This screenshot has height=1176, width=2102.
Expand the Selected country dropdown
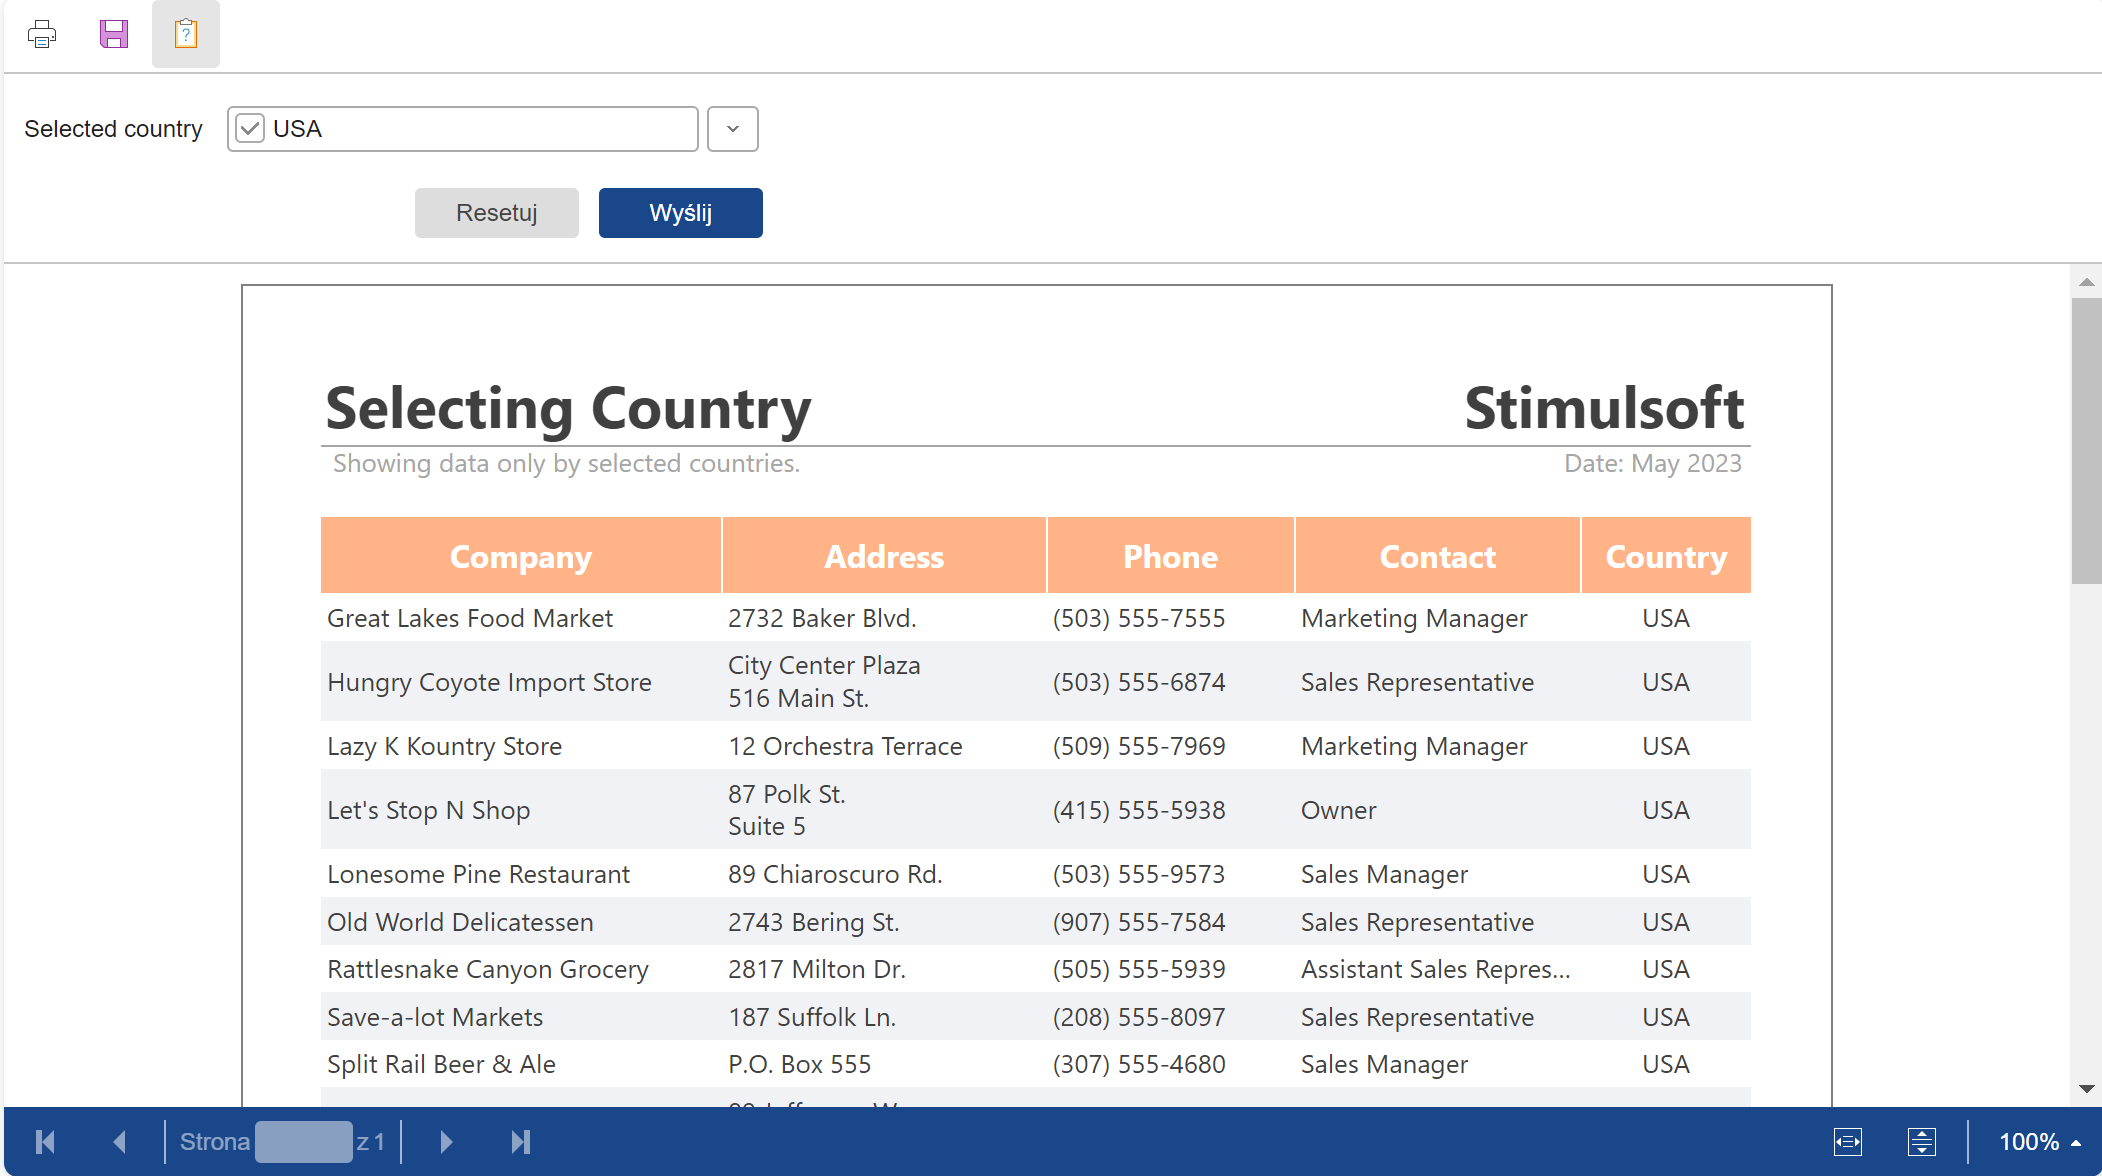click(732, 129)
